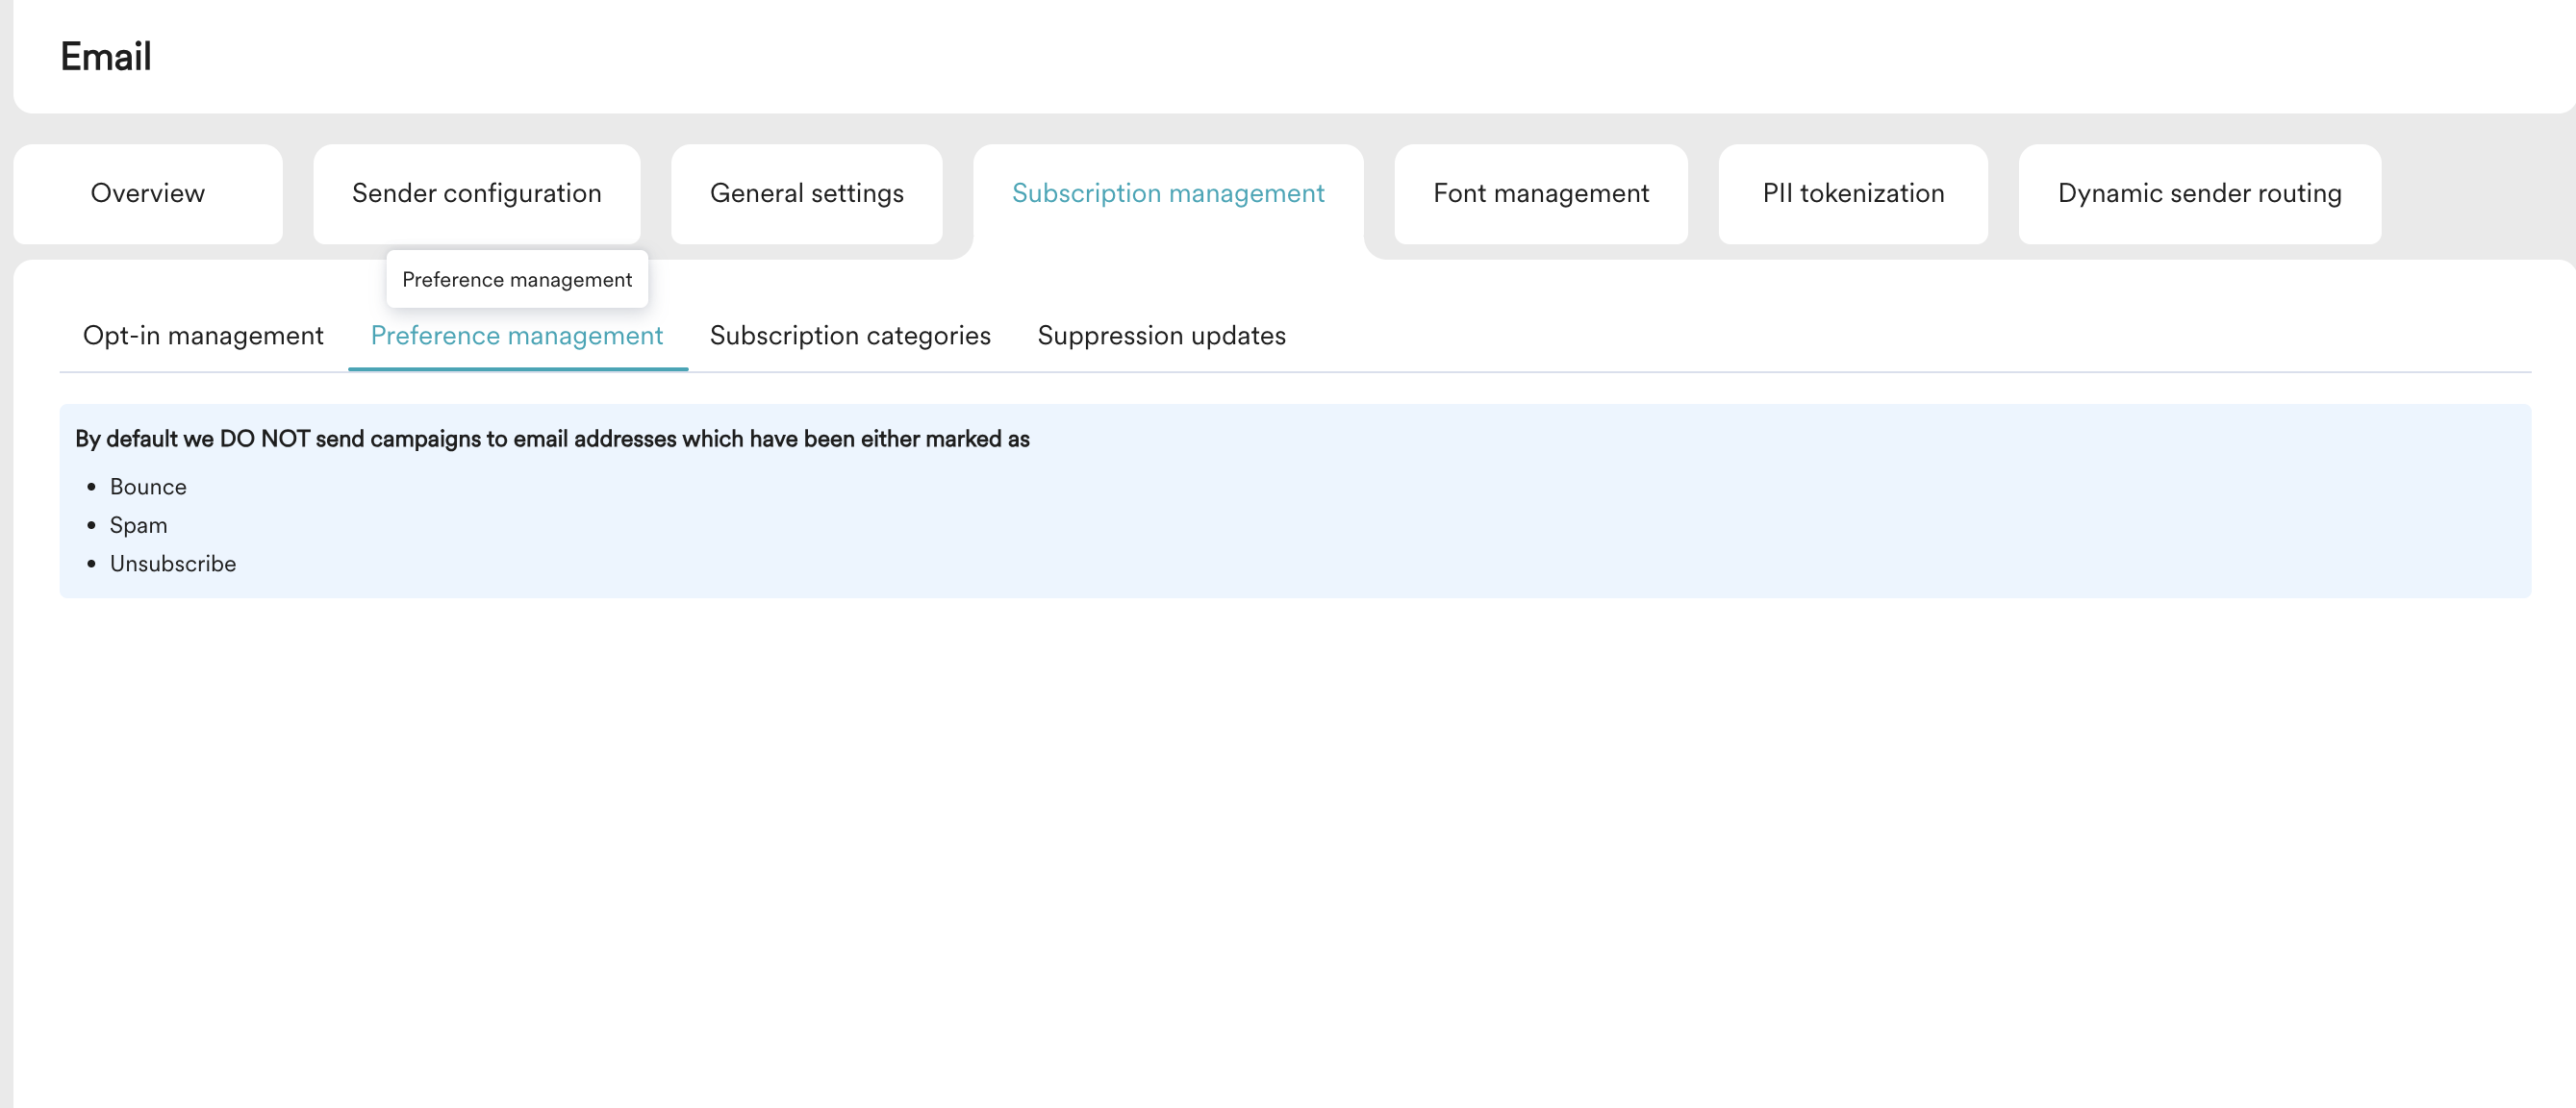Select the Unsubscribe list item
Screen dimensions: 2576x1108
[173, 563]
